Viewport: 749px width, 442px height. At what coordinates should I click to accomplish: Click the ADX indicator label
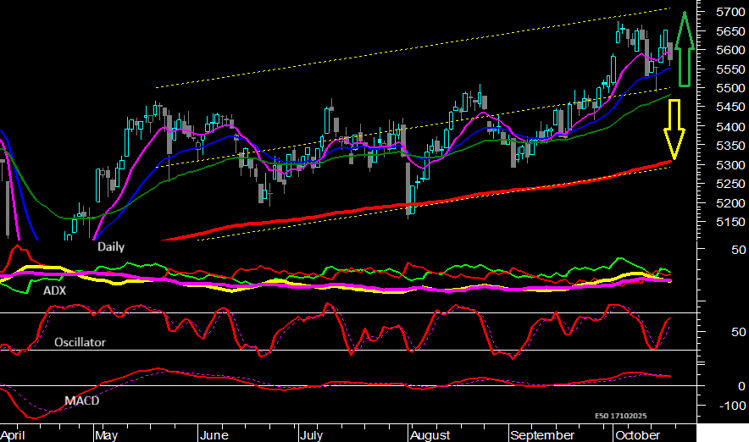[x=55, y=290]
